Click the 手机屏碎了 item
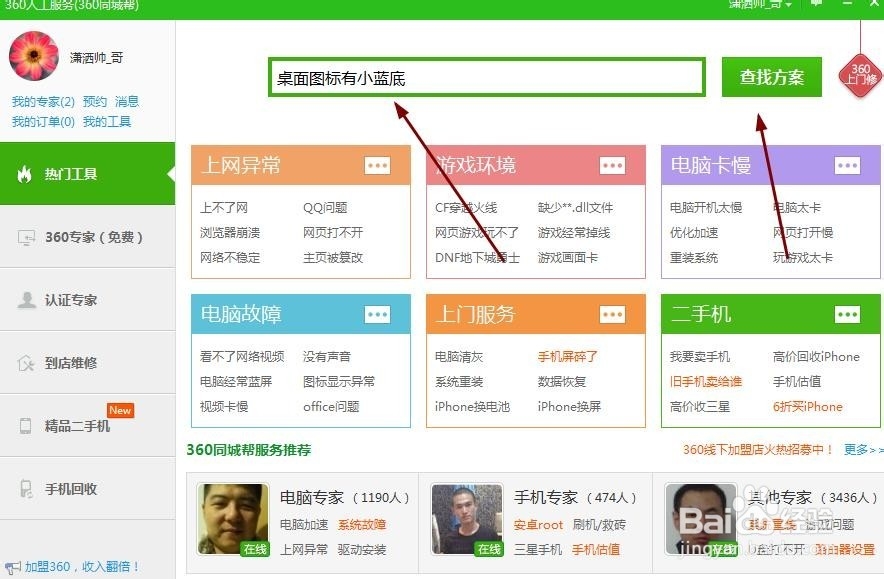The width and height of the screenshot is (884, 579). (568, 357)
